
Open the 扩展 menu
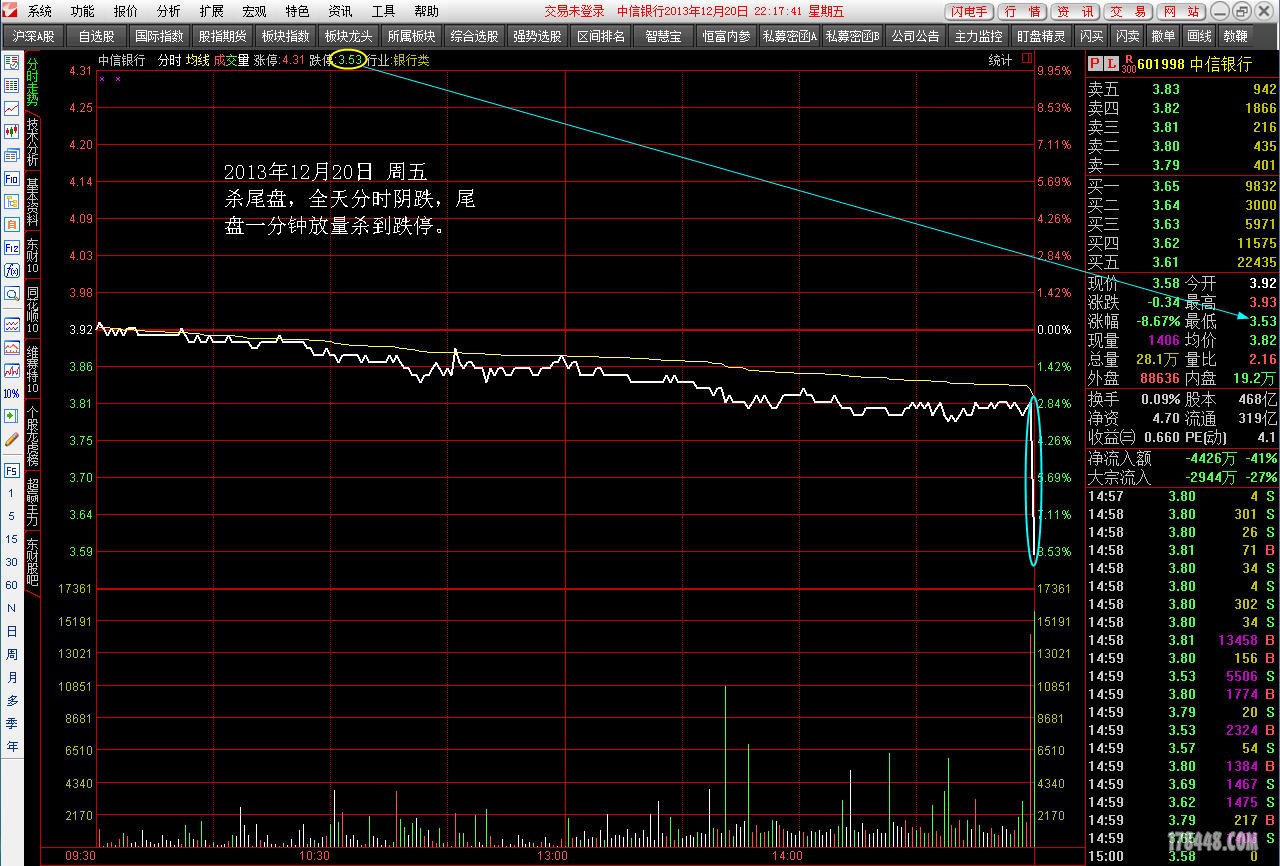point(211,11)
